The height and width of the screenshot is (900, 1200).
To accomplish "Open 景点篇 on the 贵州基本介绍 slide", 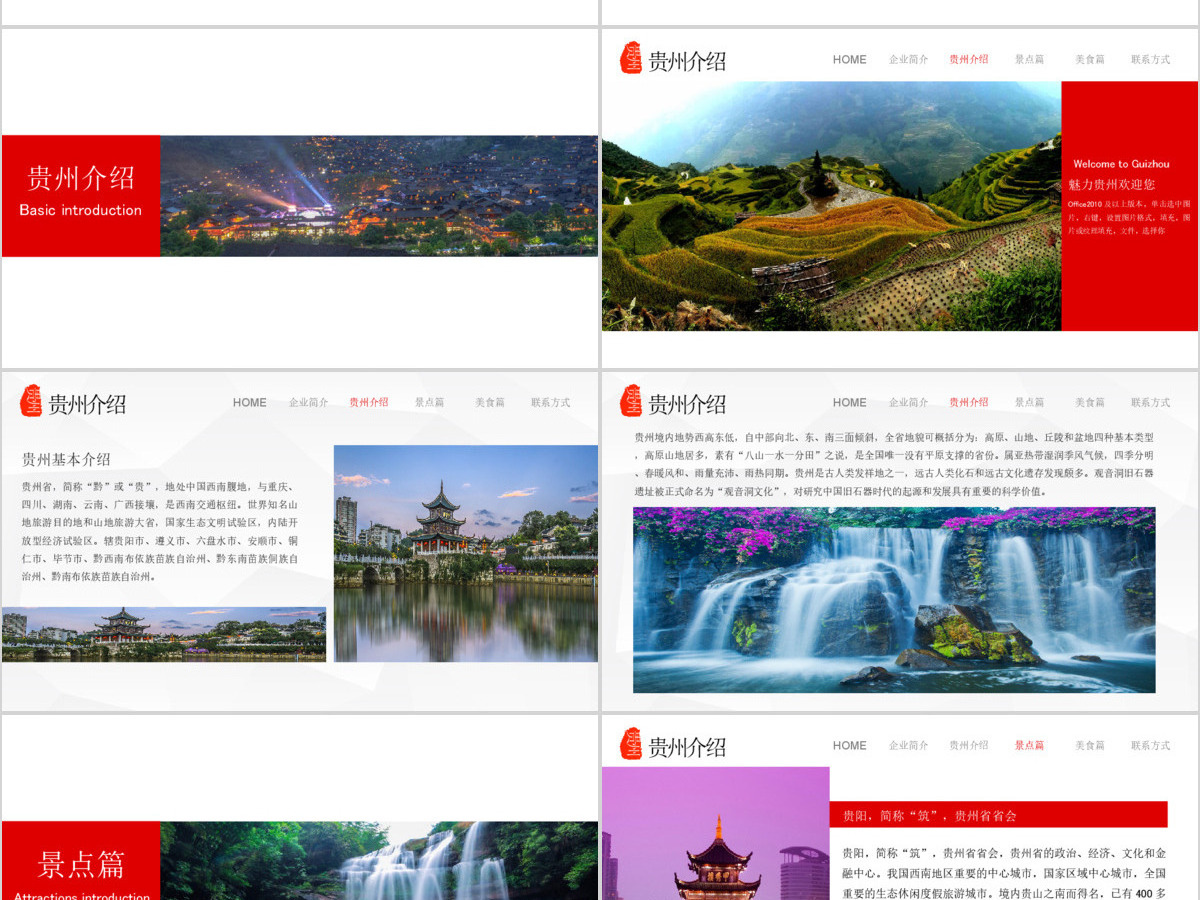I will 430,402.
